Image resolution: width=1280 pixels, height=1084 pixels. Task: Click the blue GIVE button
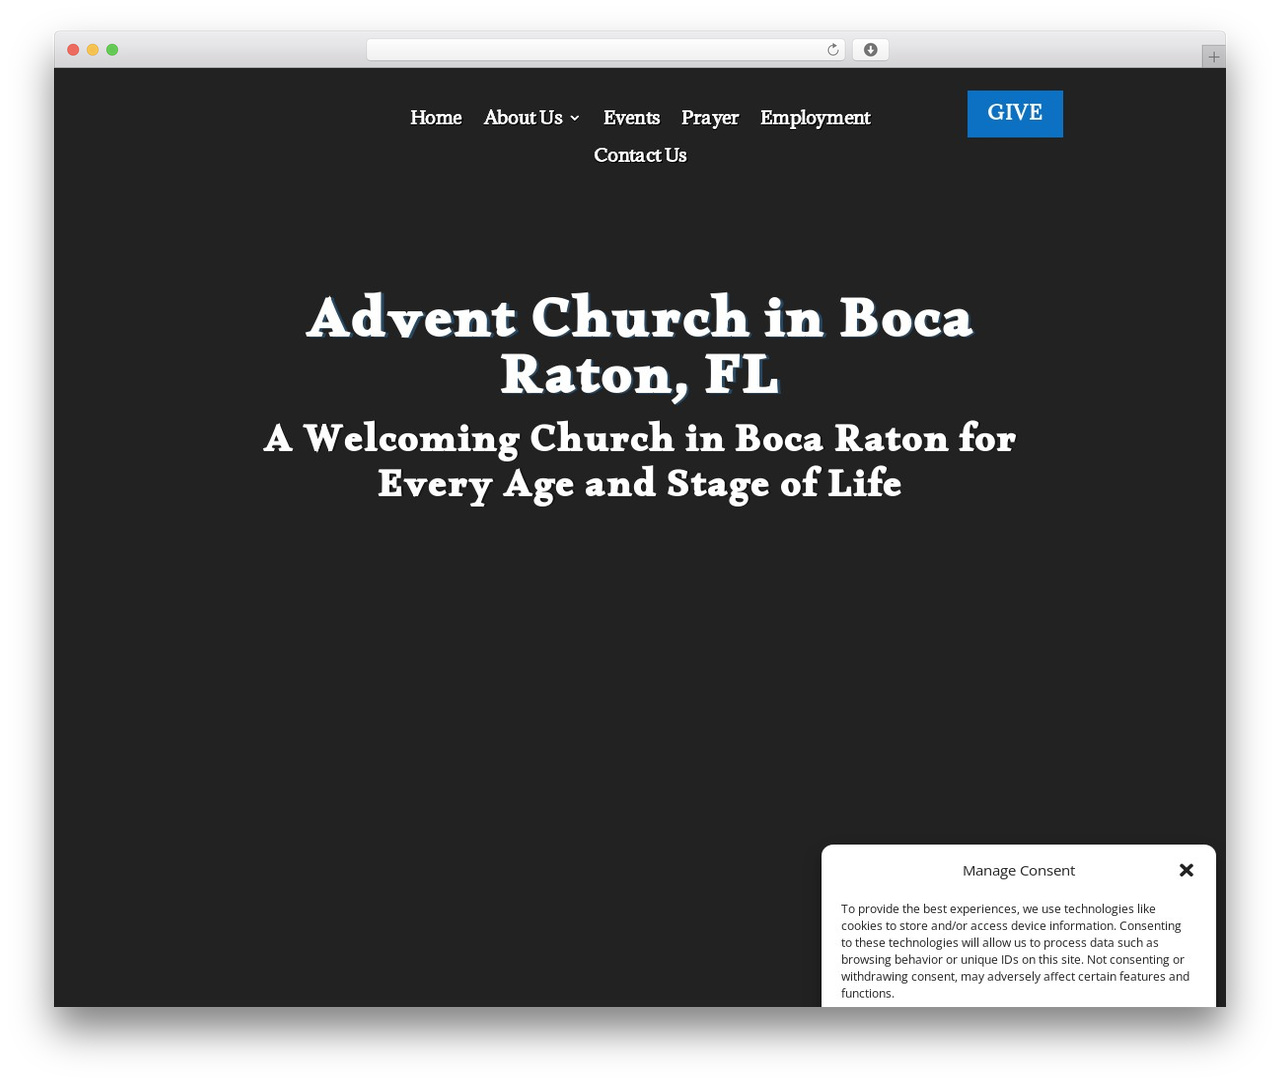click(1015, 113)
